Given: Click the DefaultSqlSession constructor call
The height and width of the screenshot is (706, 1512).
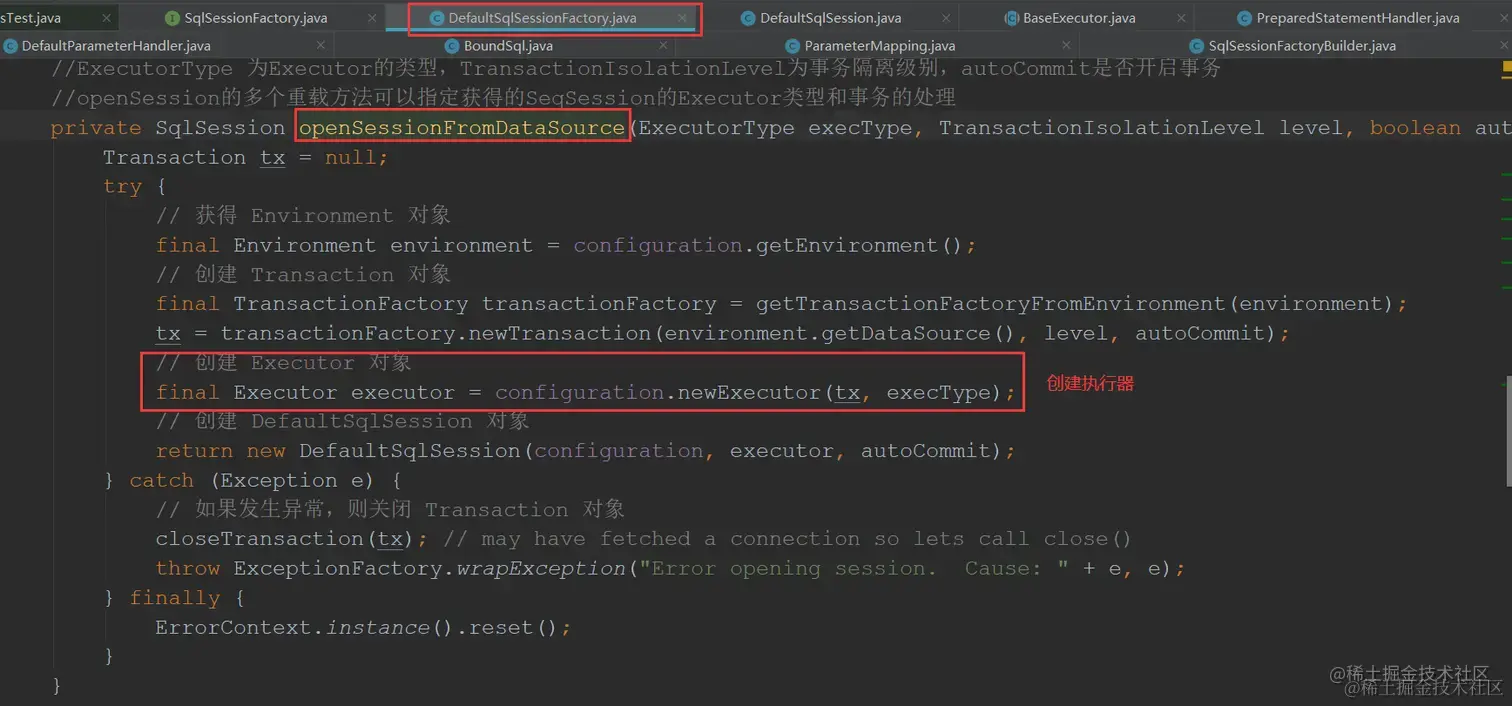Looking at the screenshot, I should [410, 451].
